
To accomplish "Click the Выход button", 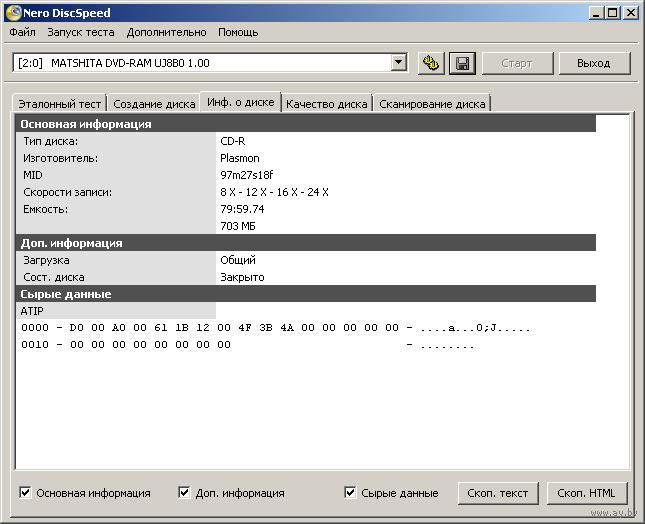I will (x=594, y=63).
